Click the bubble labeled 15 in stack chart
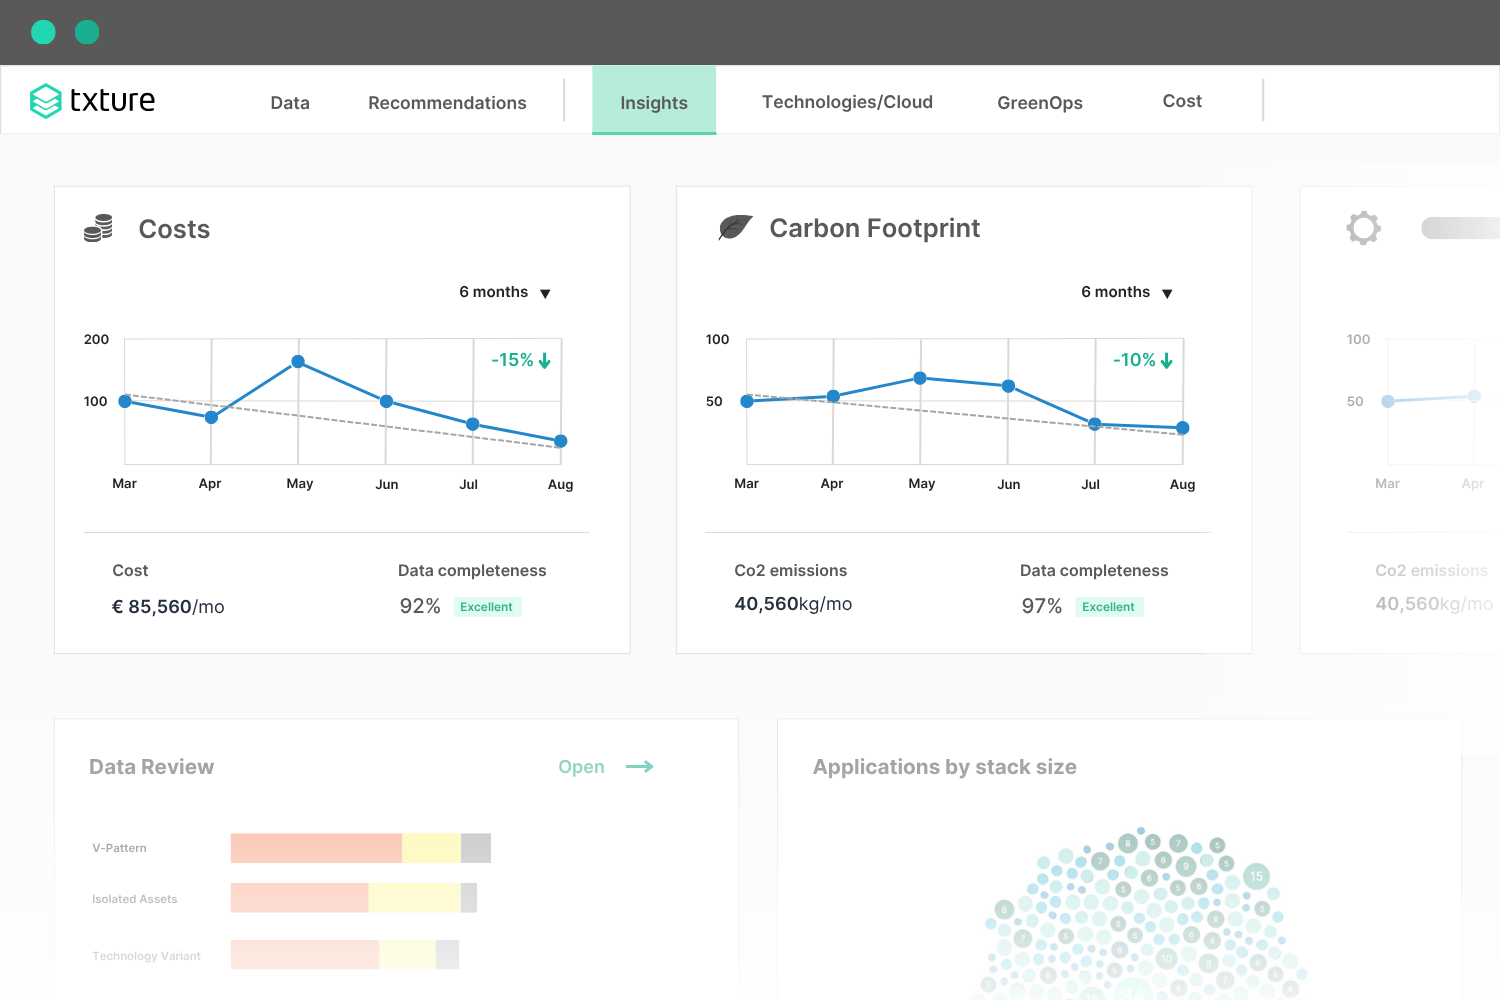The height and width of the screenshot is (1000, 1500). pyautogui.click(x=1256, y=876)
